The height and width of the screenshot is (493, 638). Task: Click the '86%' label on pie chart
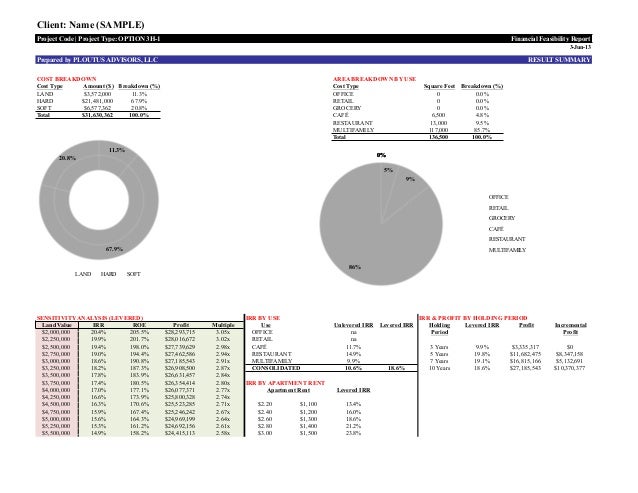tap(355, 267)
